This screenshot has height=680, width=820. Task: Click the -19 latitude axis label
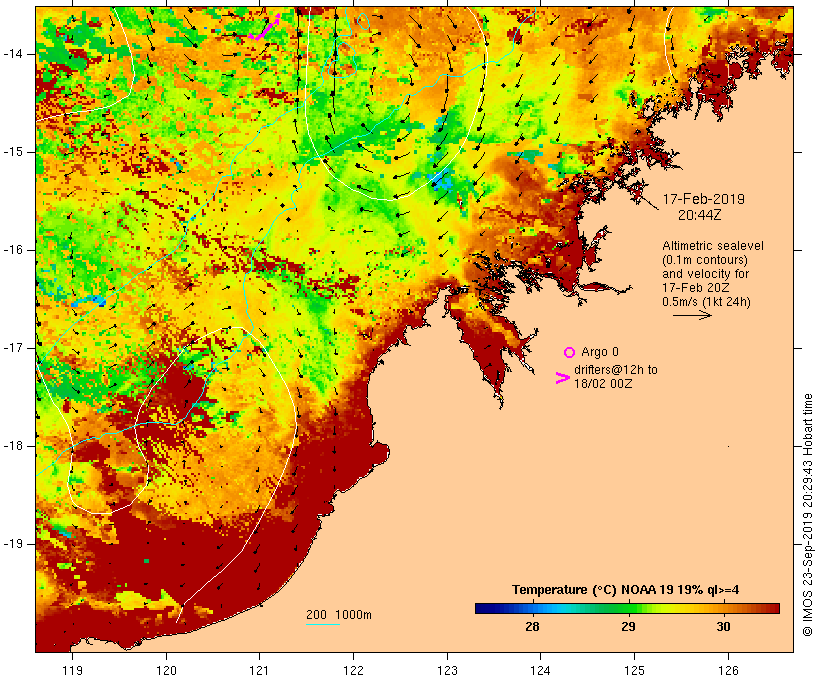point(13,543)
